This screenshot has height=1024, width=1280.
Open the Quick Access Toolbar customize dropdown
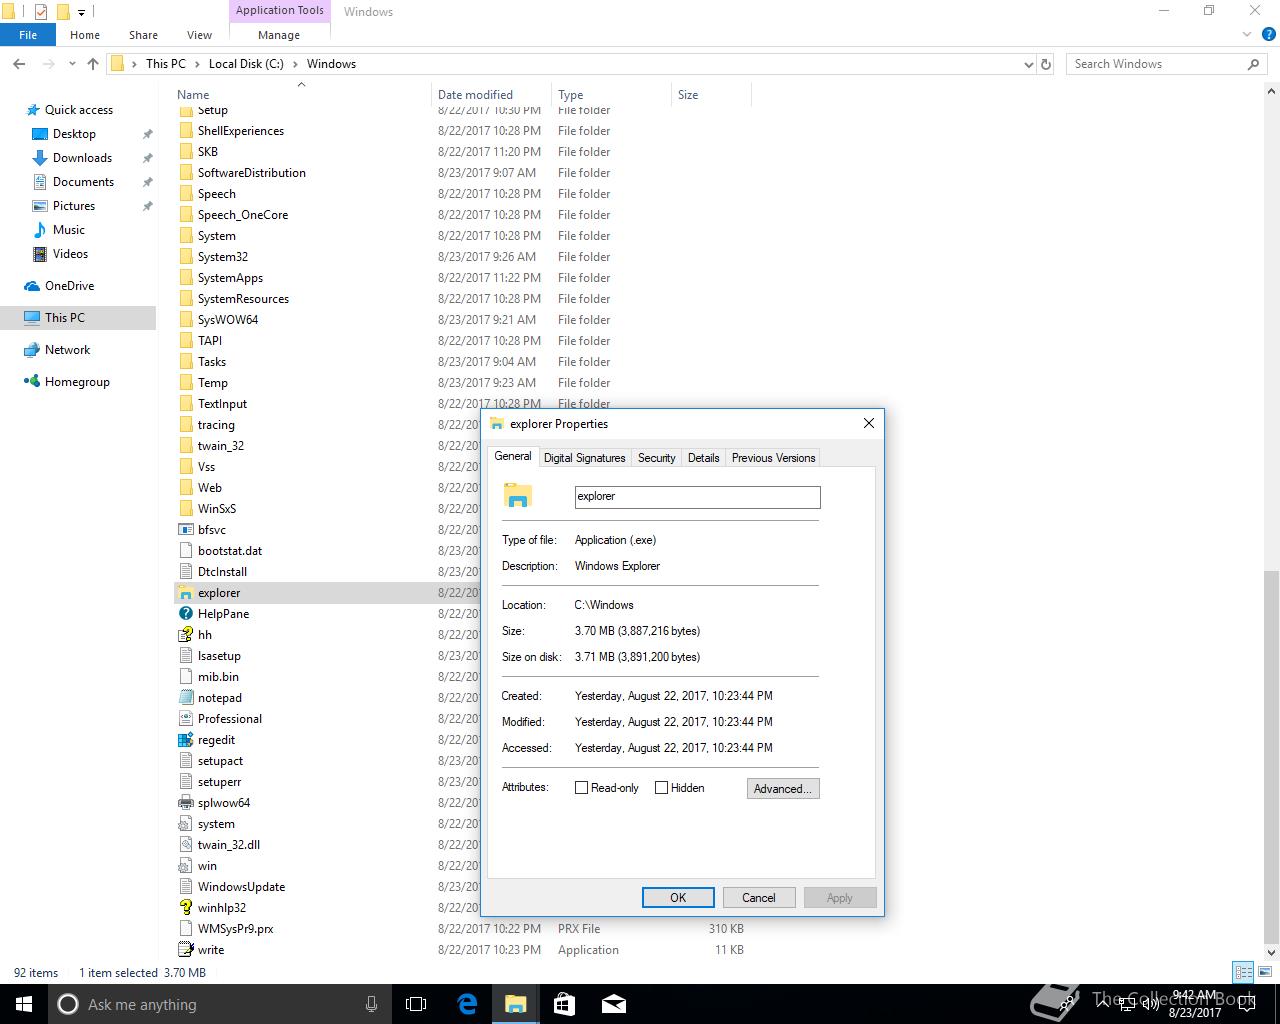pyautogui.click(x=81, y=13)
